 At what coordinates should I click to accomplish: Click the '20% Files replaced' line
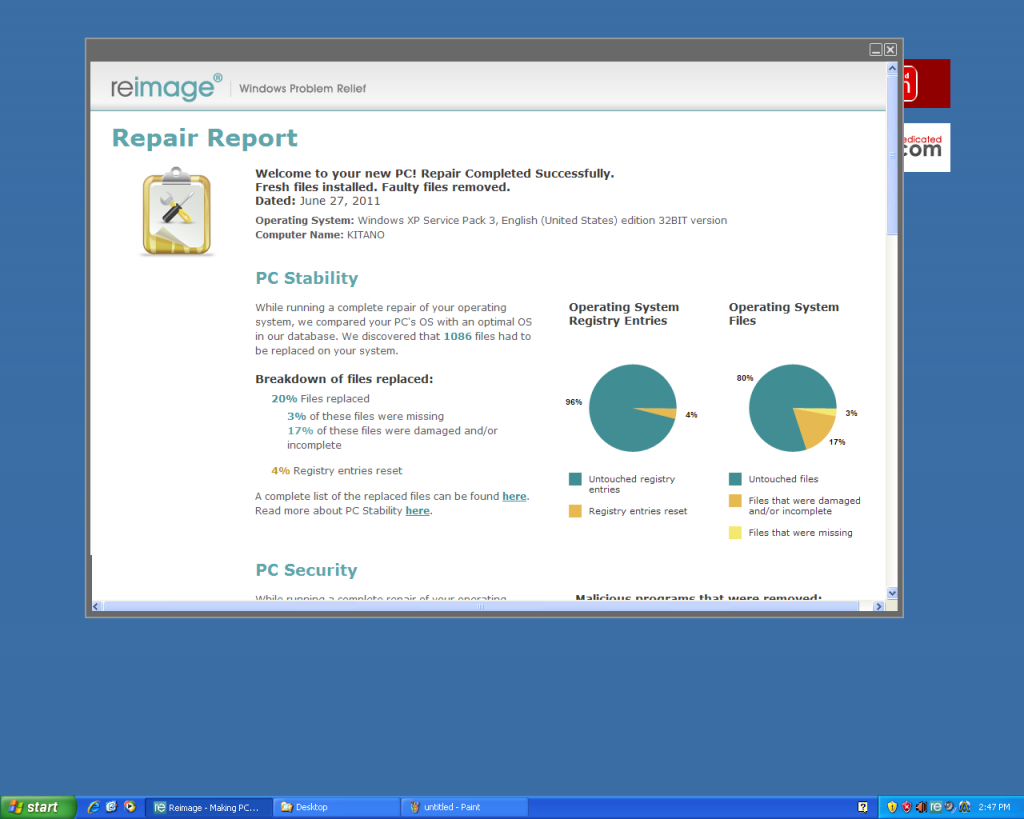321,398
